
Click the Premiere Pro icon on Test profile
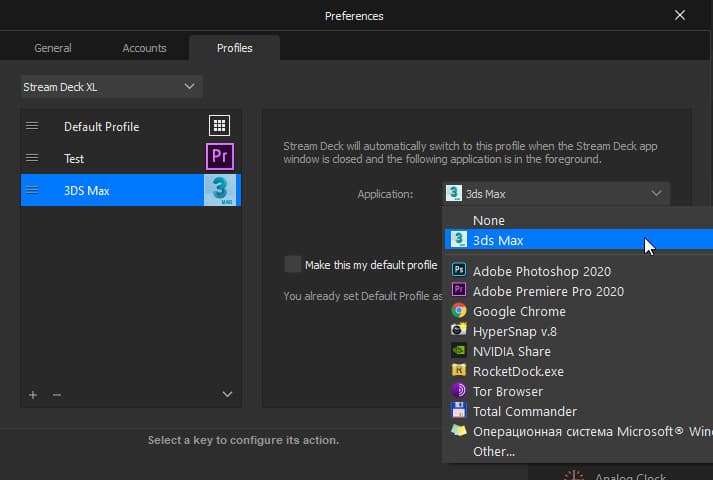click(219, 158)
